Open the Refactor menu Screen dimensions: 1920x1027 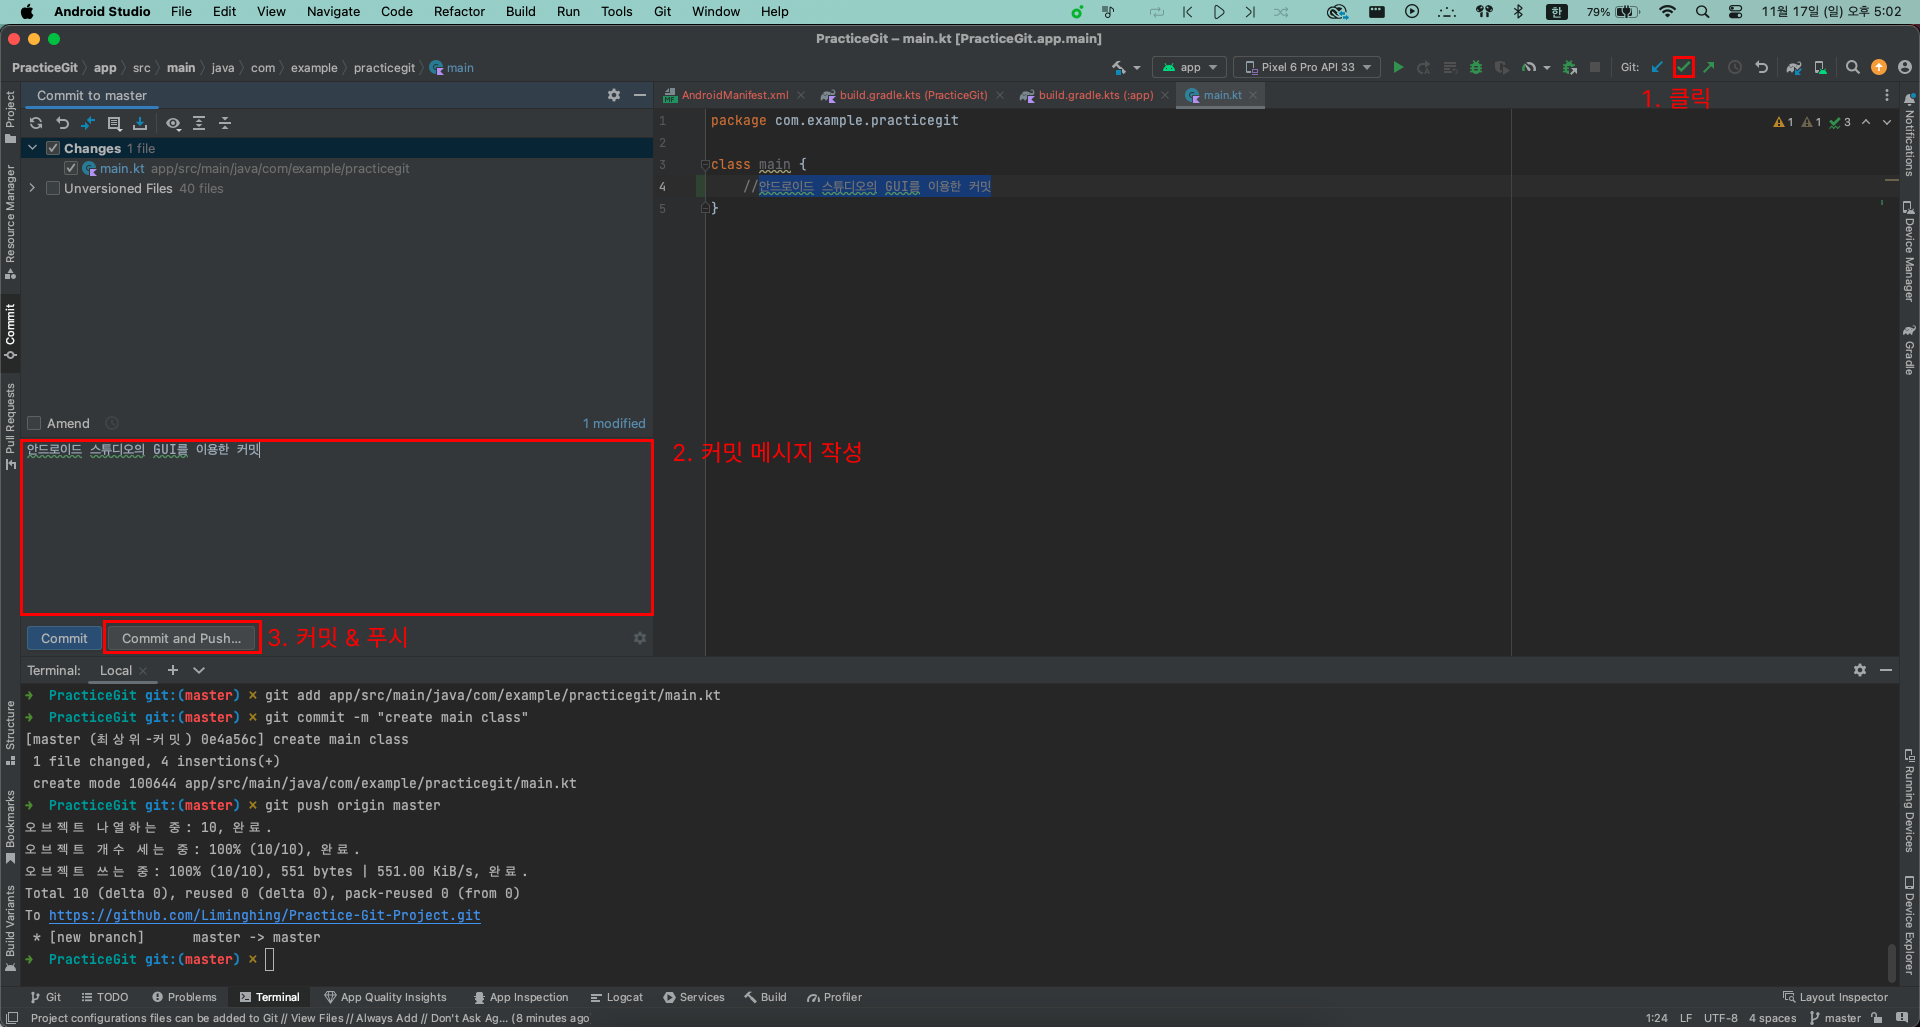click(459, 12)
